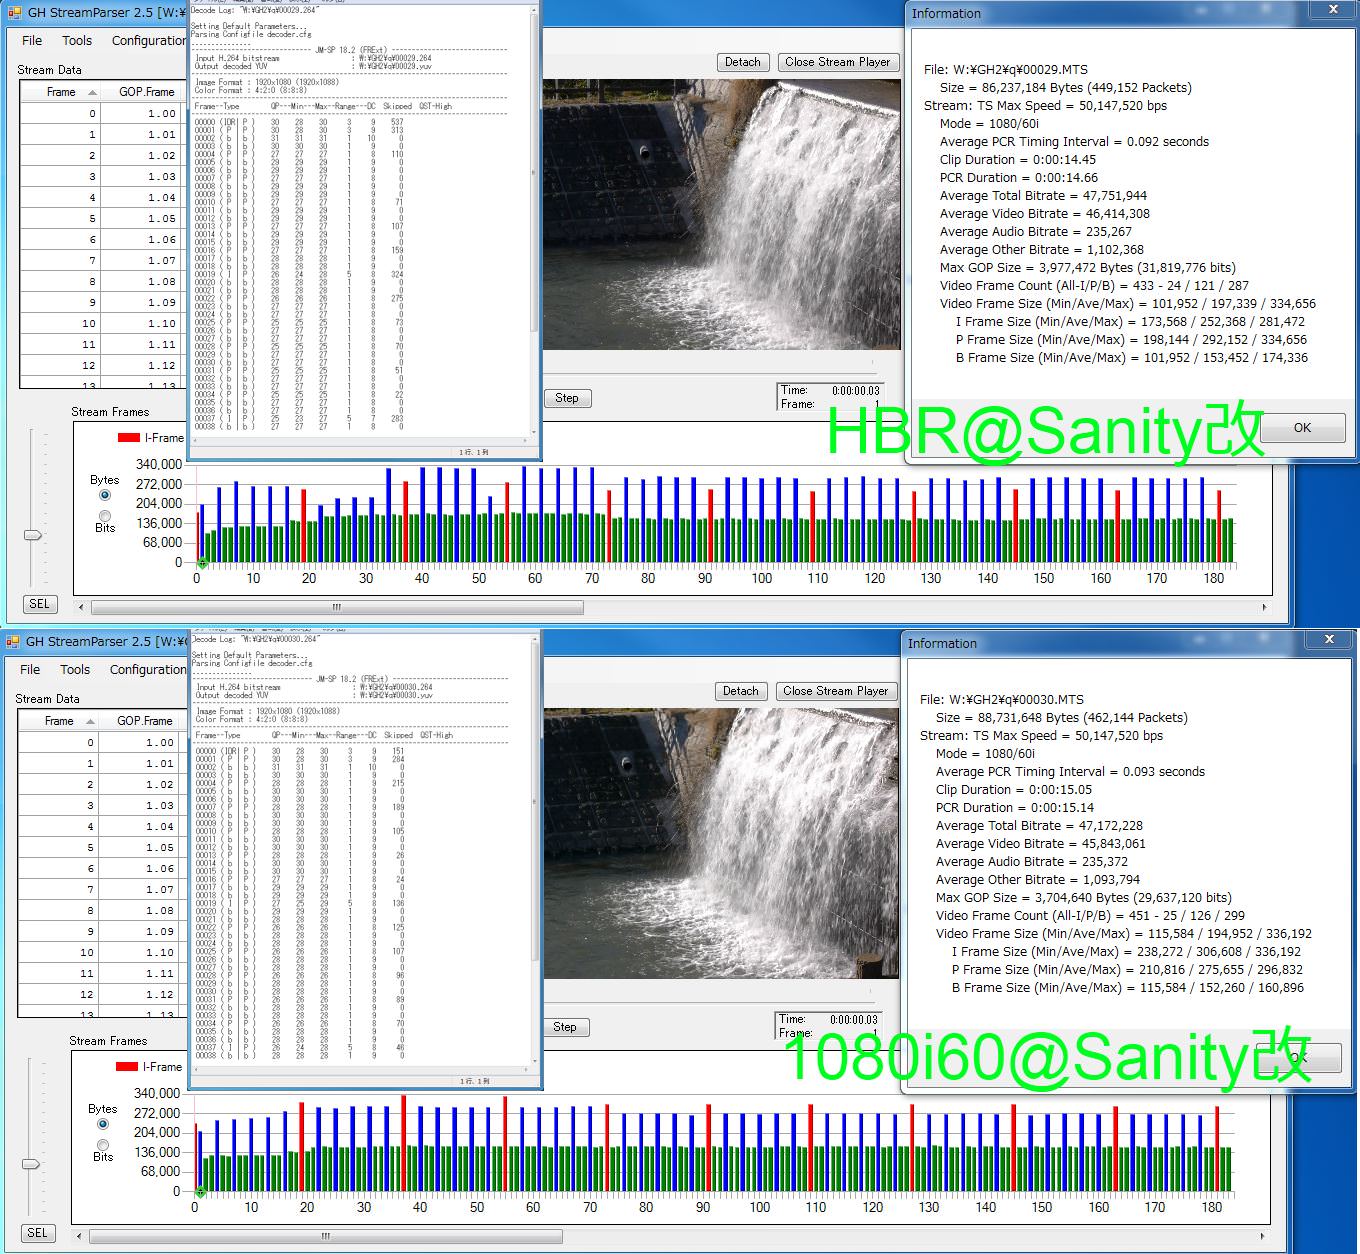Click Close Stream Player in the lower window

(x=836, y=691)
